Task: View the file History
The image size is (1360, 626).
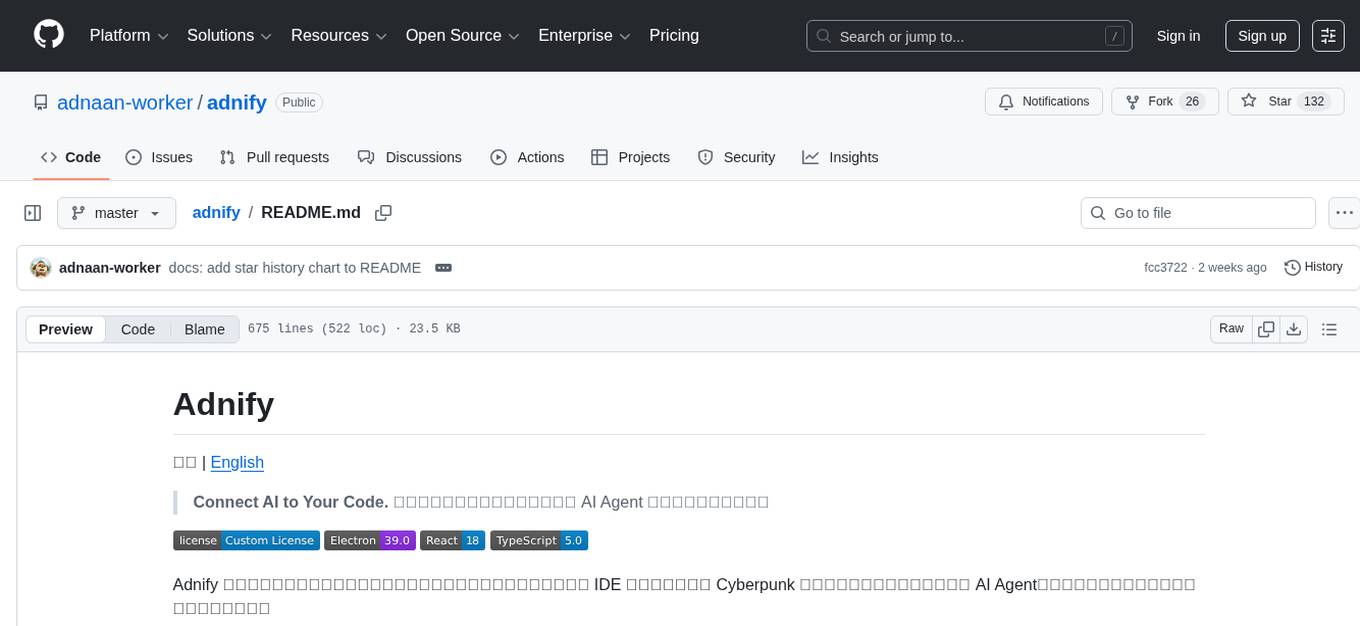Action: click(x=1313, y=267)
